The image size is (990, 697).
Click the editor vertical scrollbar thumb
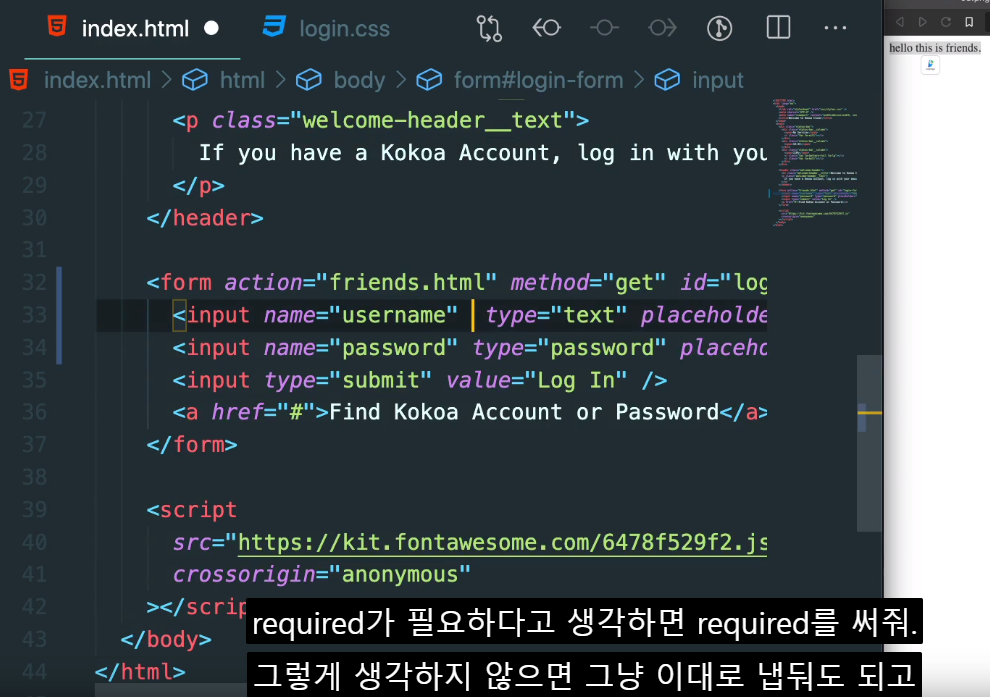point(869,443)
